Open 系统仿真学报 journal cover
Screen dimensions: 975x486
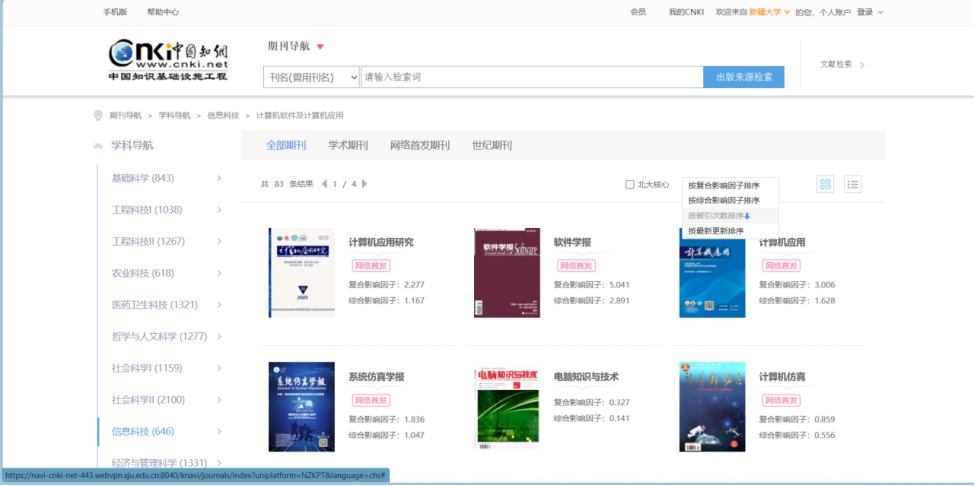click(302, 407)
